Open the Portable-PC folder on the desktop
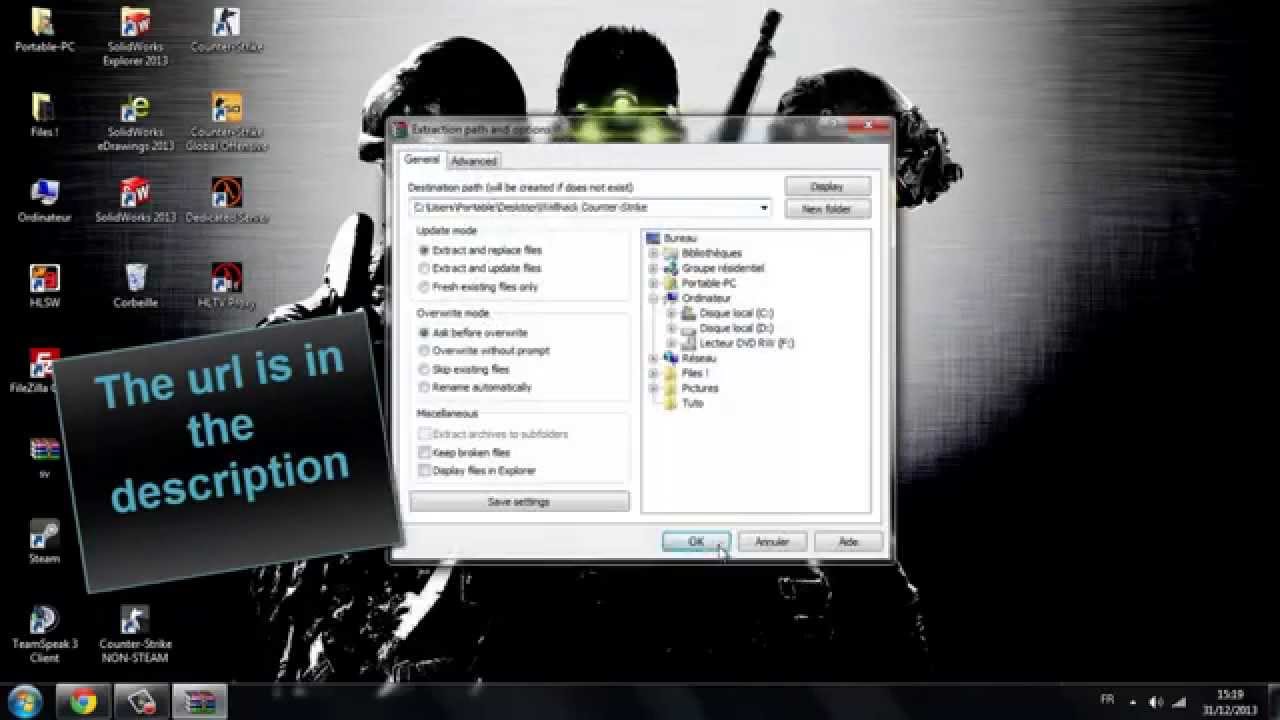This screenshot has width=1280, height=720. point(44,30)
